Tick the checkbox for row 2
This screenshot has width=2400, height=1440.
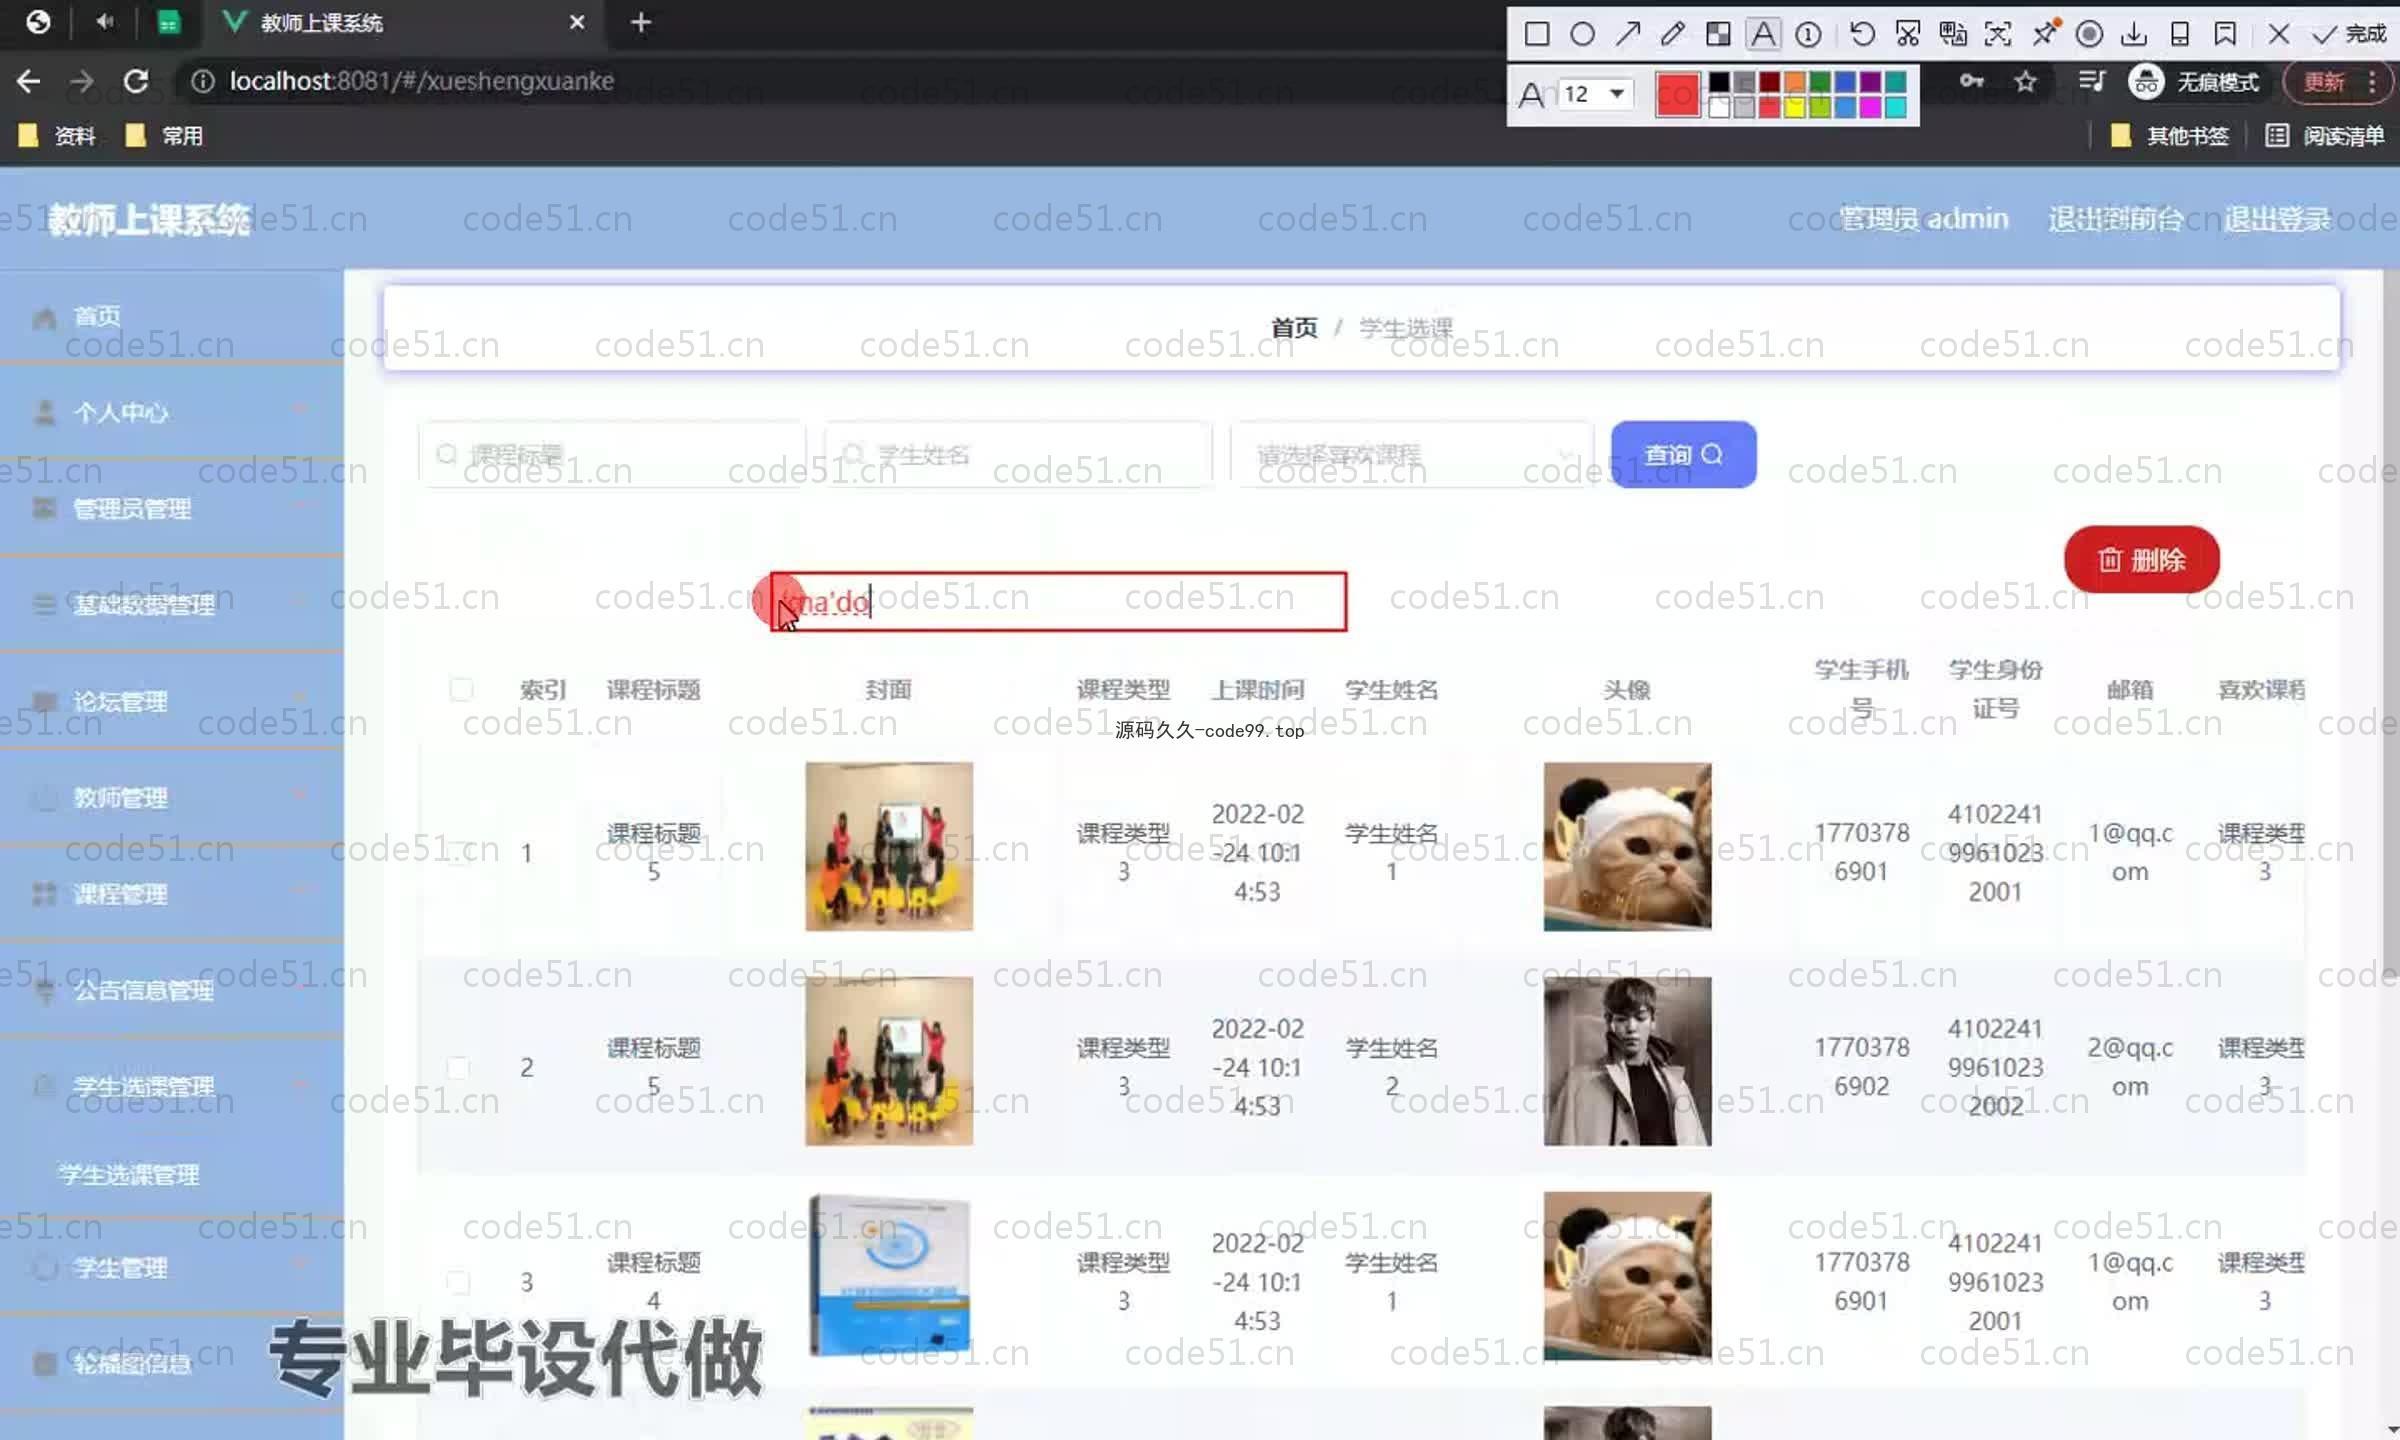458,1067
